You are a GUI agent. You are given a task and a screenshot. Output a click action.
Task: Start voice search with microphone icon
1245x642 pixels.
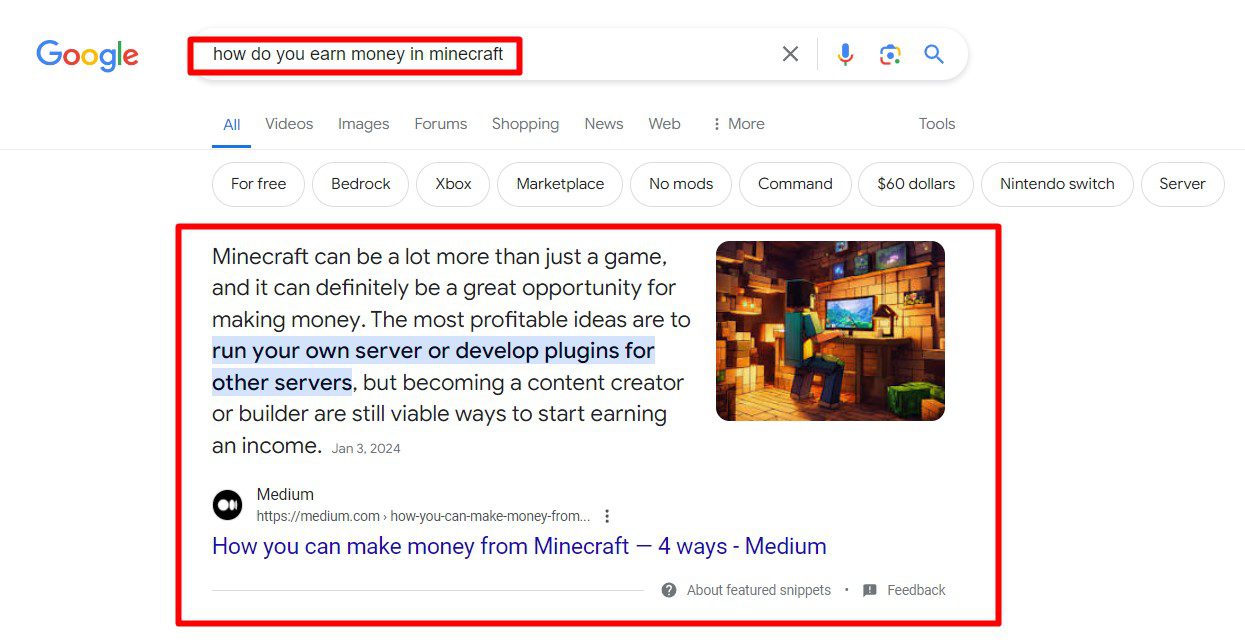[x=845, y=54]
